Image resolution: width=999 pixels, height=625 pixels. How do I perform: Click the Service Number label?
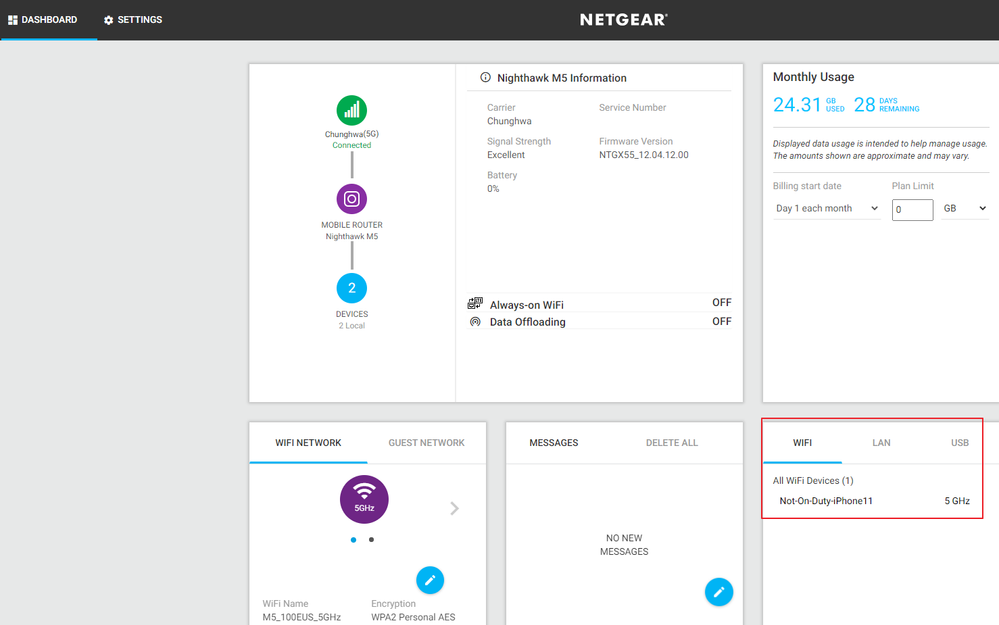632,108
